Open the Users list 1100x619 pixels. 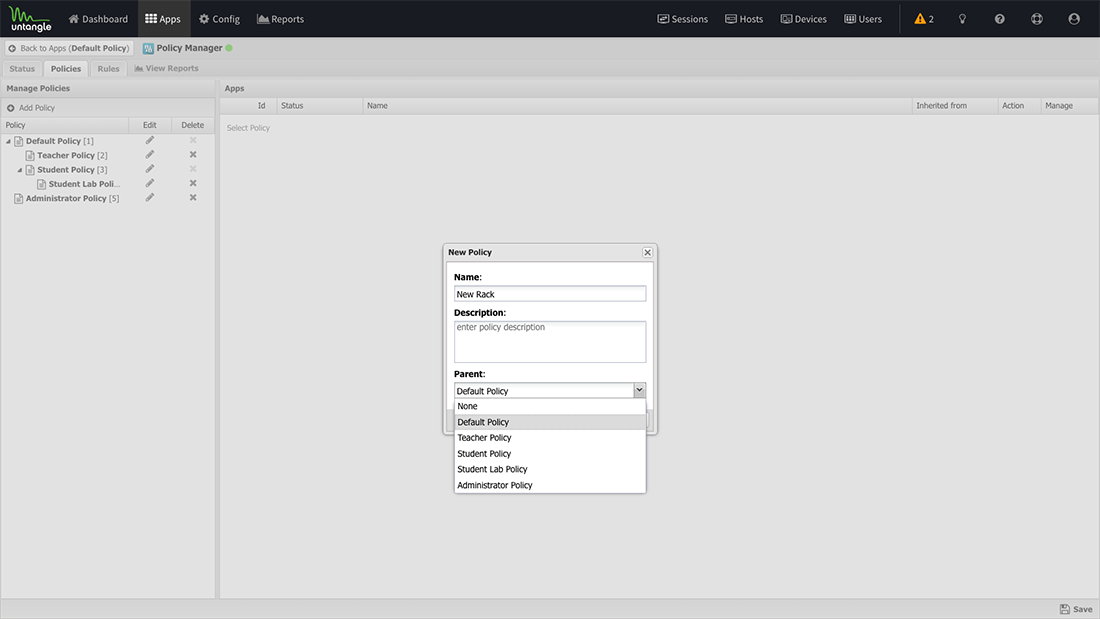[863, 19]
